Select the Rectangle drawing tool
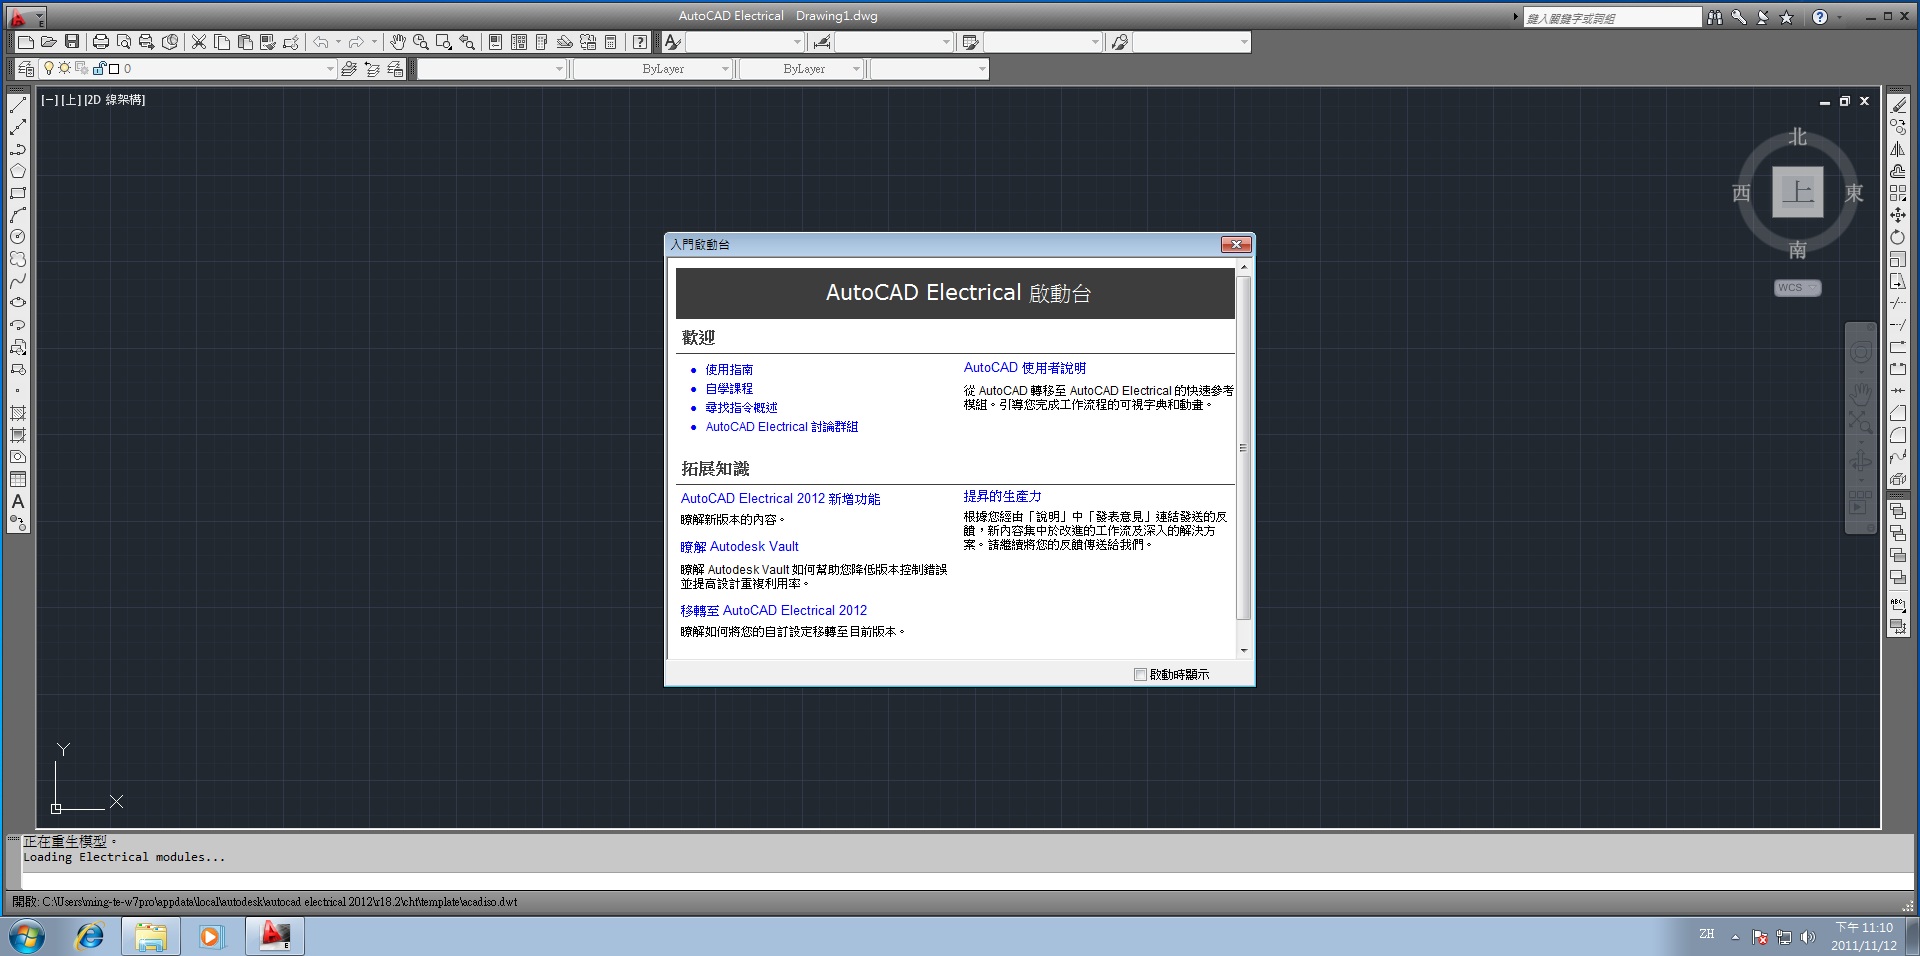Screen dimensions: 1920x956 point(18,193)
